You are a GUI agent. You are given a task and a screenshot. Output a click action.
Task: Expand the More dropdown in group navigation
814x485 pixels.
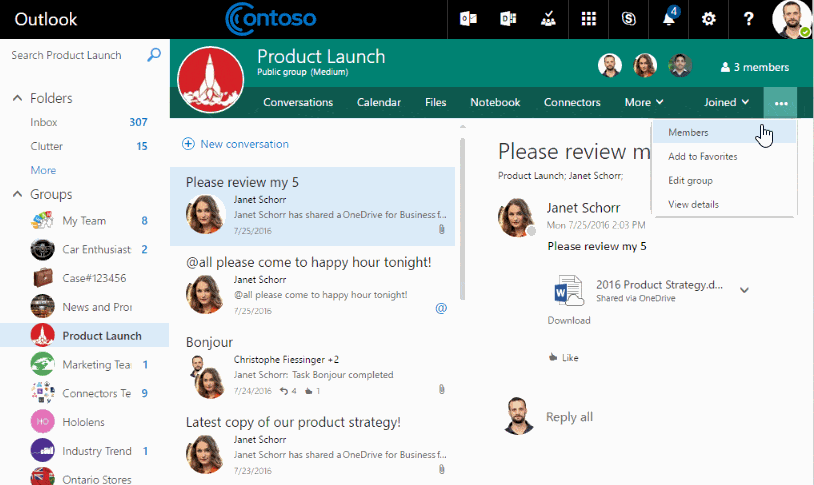pyautogui.click(x=644, y=102)
